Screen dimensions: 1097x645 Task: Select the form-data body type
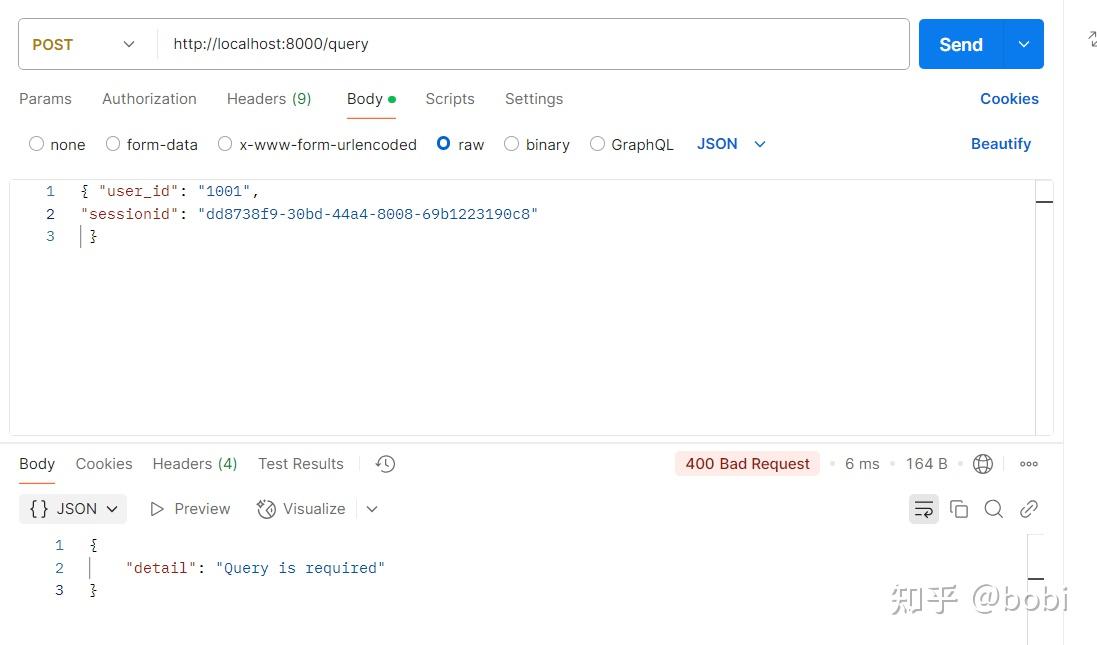pos(113,144)
